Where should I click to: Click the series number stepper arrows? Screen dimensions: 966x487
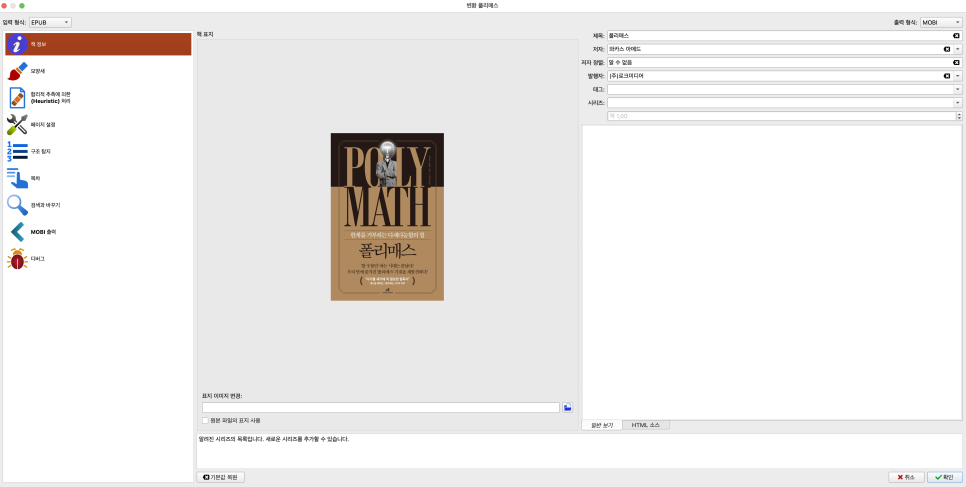coord(959,117)
